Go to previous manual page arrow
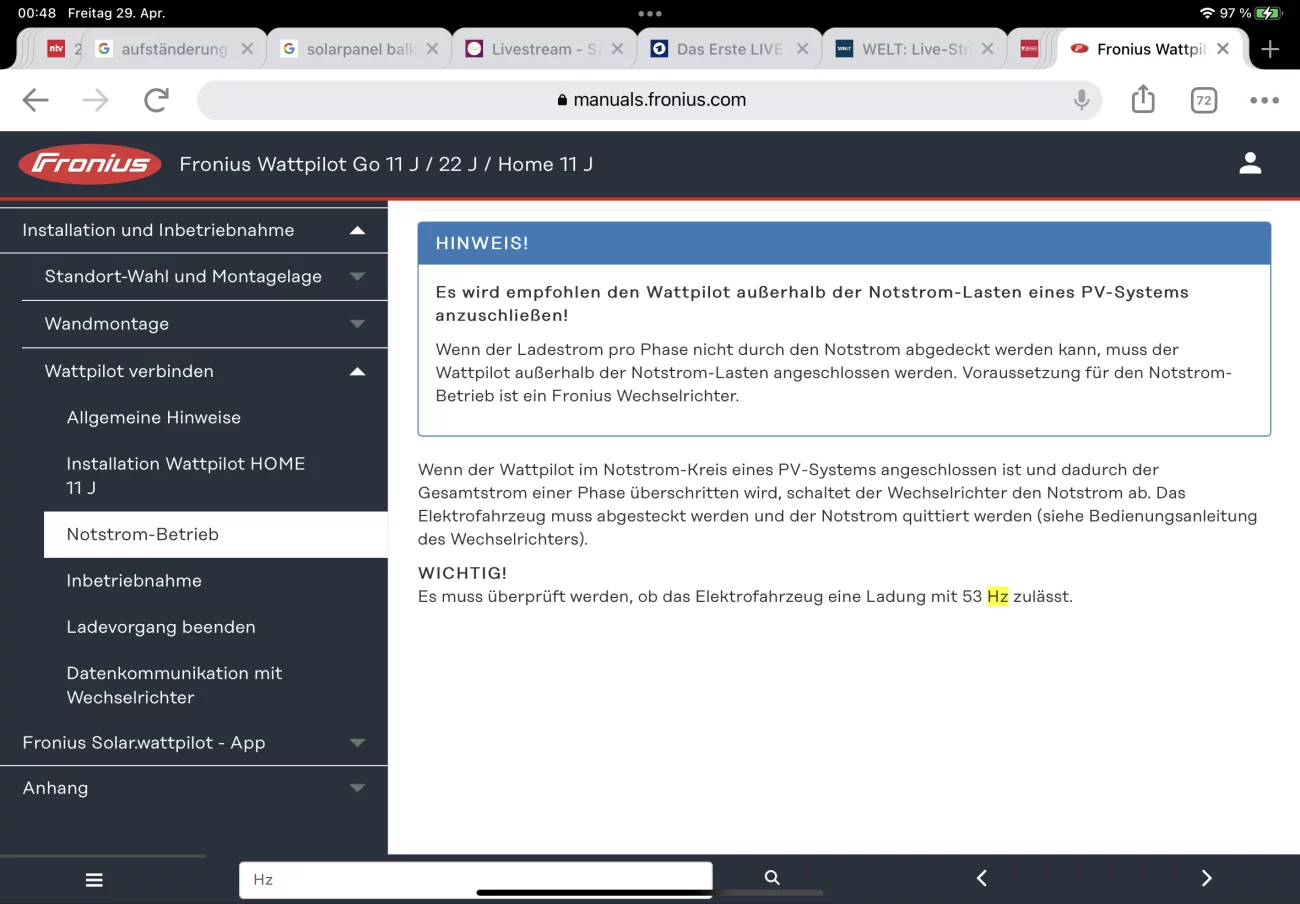The width and height of the screenshot is (1300, 904). pos(982,878)
